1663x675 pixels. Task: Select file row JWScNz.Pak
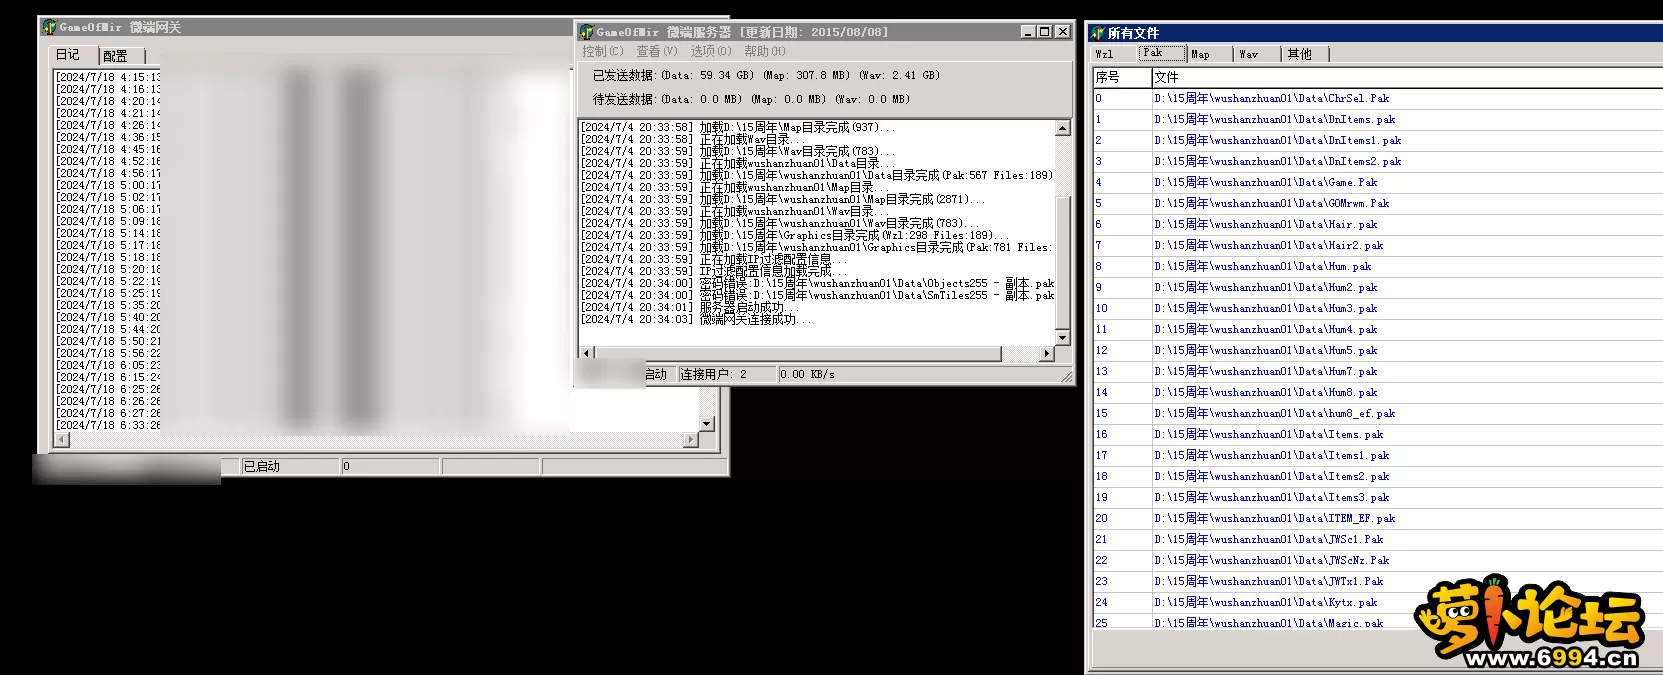pyautogui.click(x=1377, y=560)
